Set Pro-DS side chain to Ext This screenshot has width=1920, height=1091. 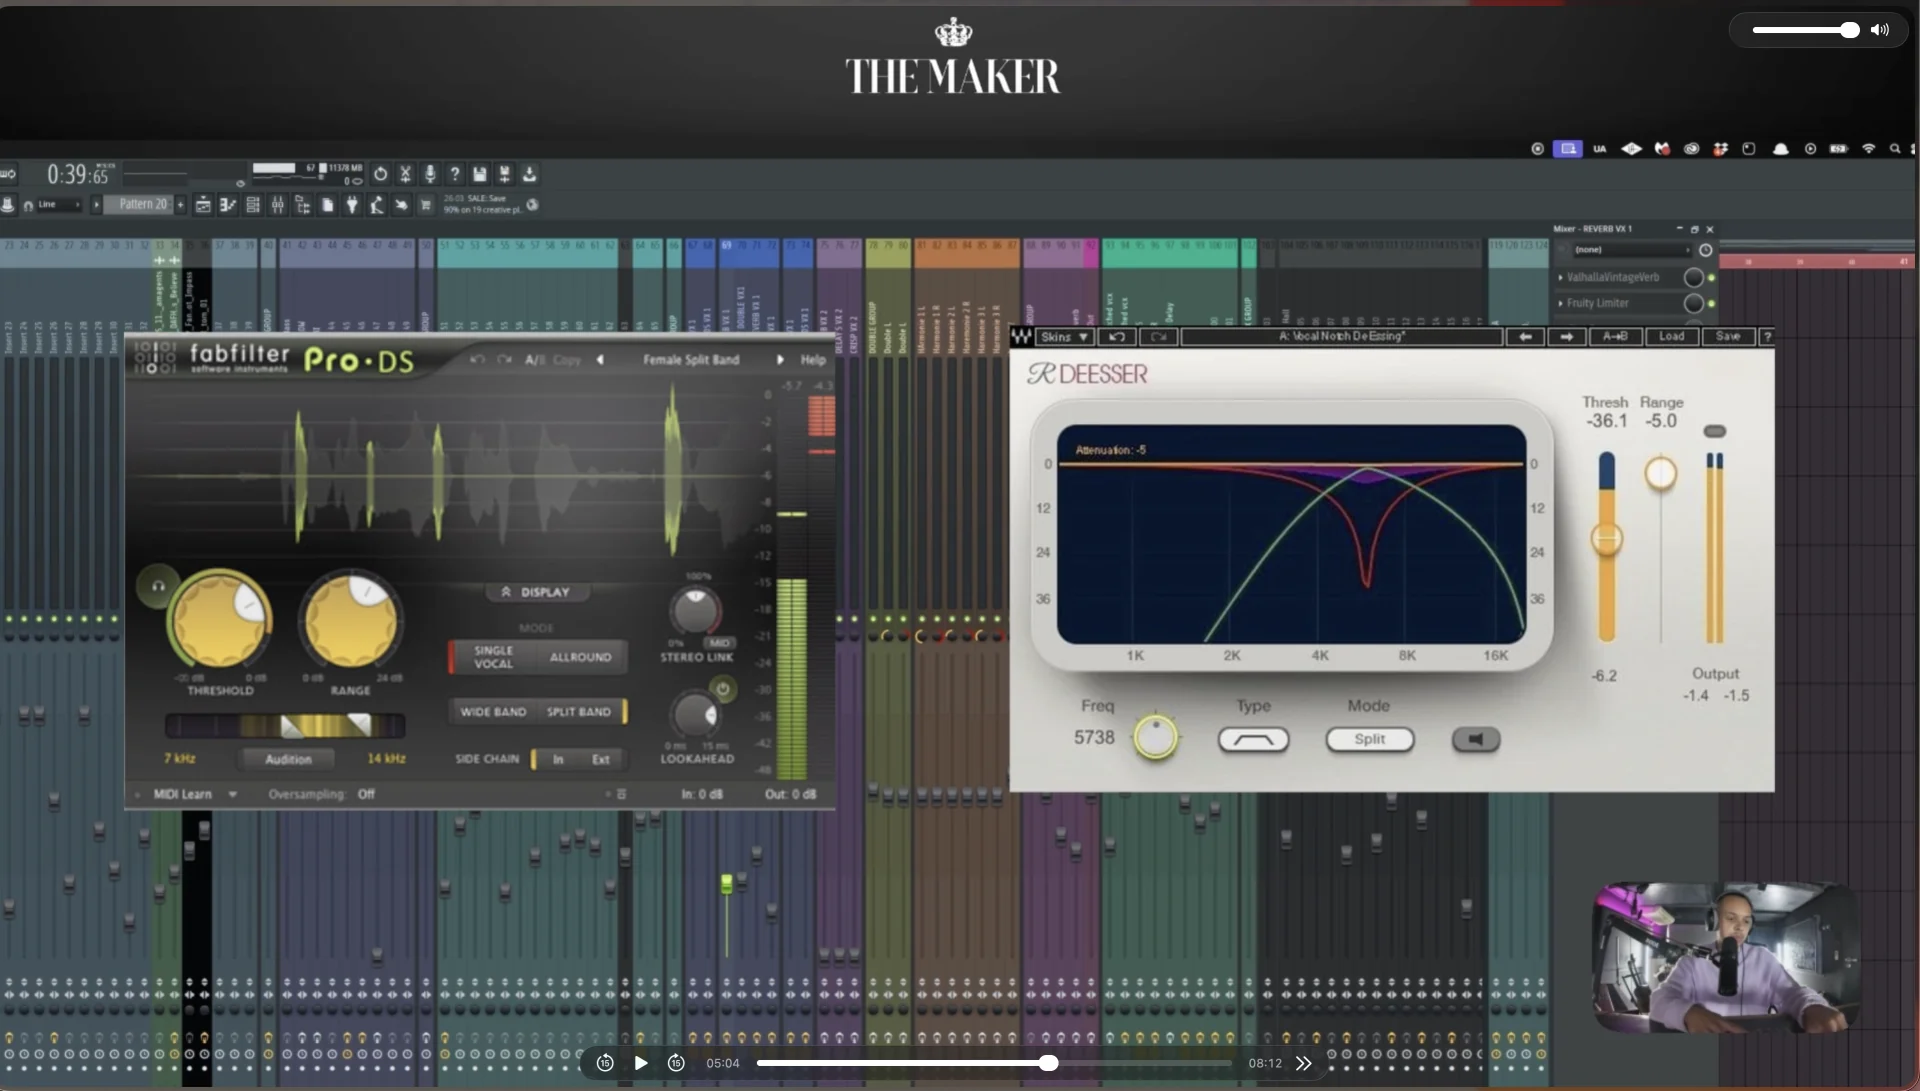pos(601,760)
